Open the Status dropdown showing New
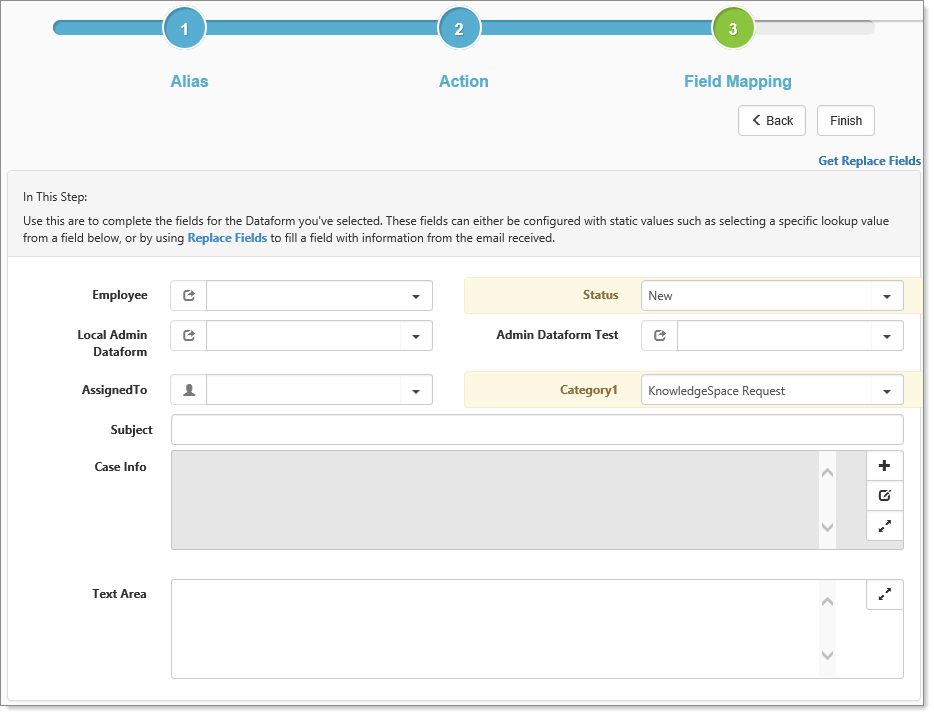 click(887, 296)
